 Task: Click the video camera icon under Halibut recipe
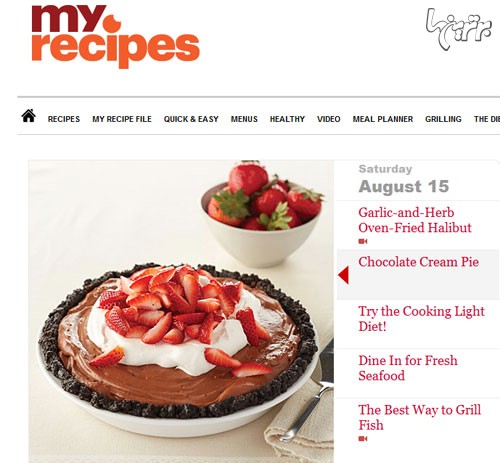(363, 241)
